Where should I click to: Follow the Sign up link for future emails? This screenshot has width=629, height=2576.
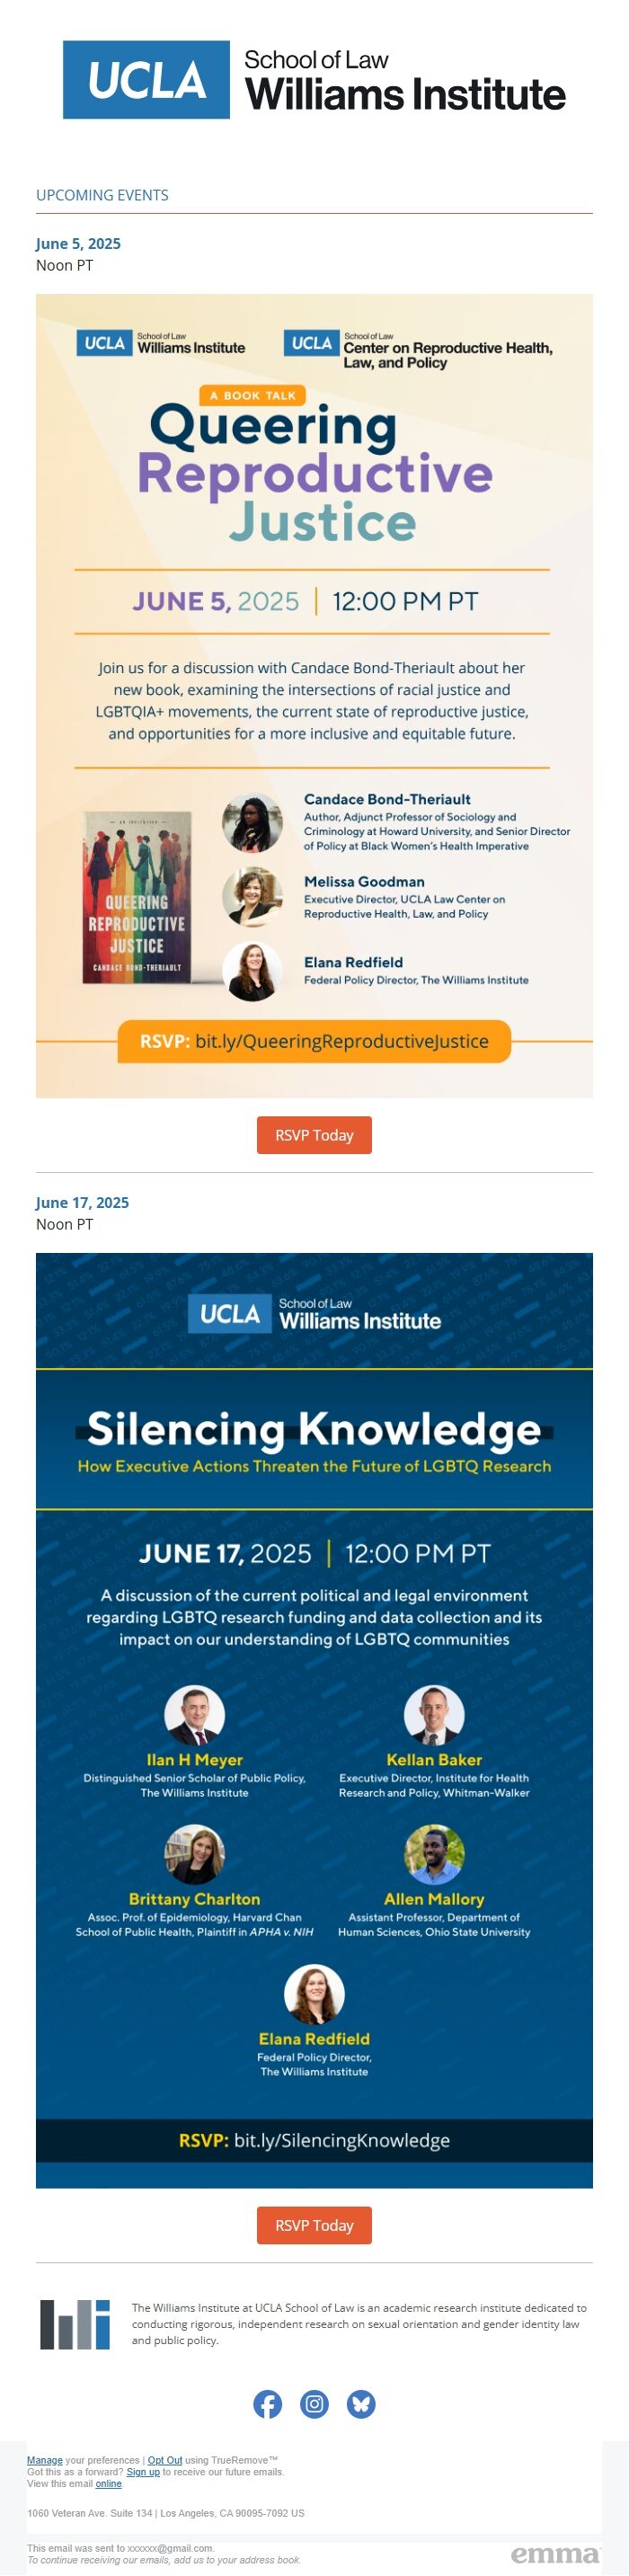143,2472
